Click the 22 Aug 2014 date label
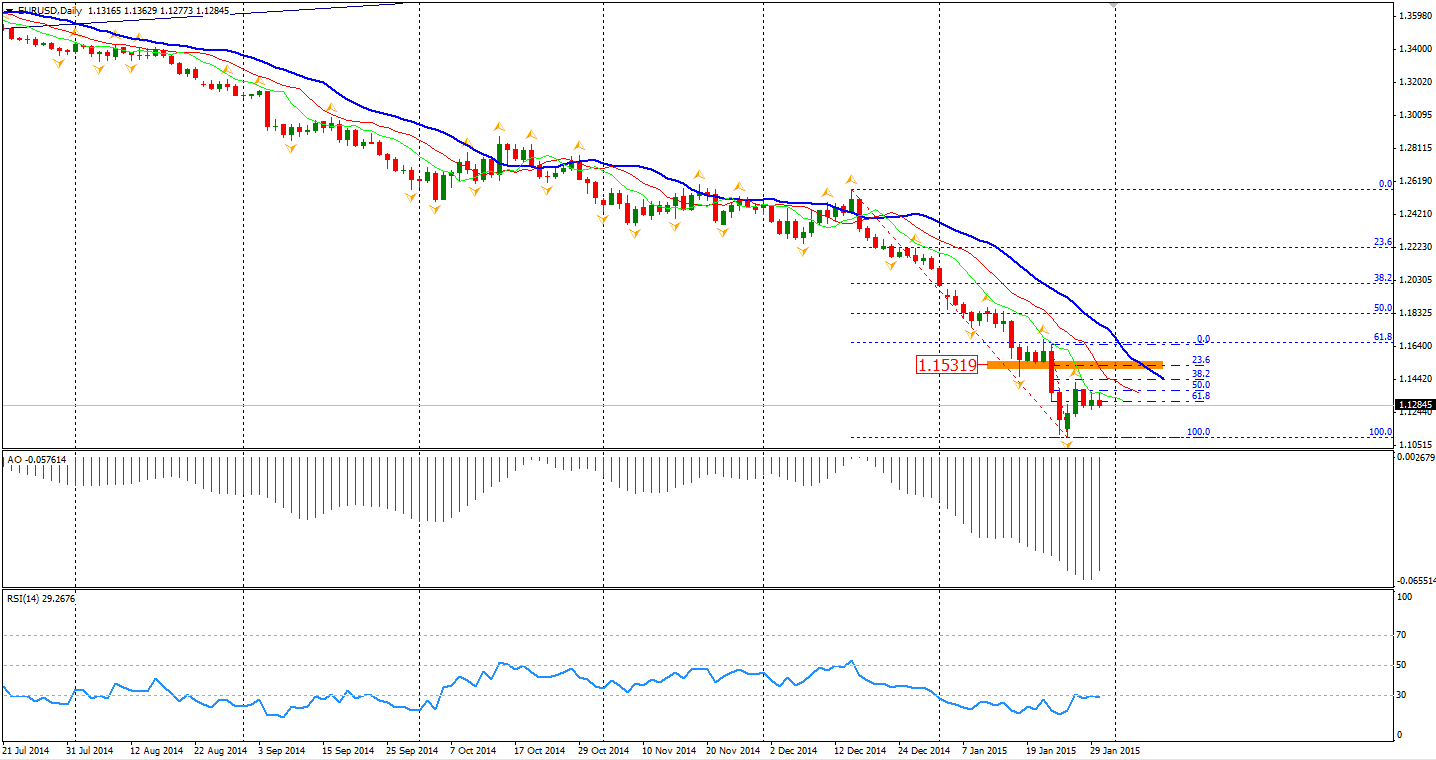 click(x=220, y=749)
